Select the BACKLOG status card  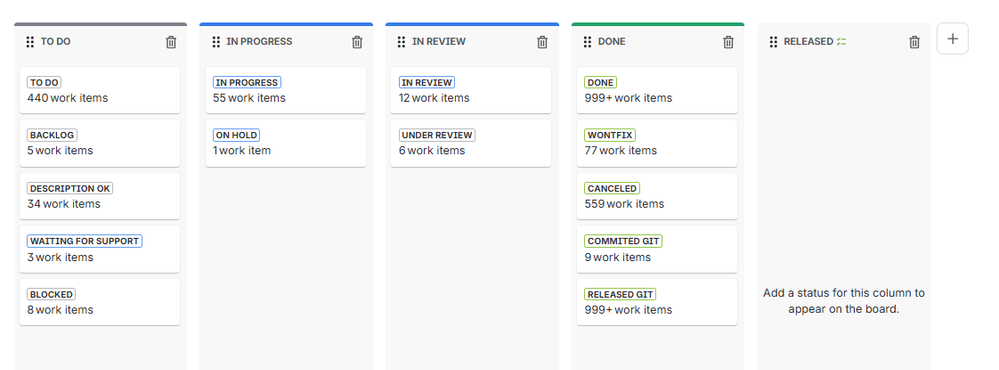coord(100,143)
